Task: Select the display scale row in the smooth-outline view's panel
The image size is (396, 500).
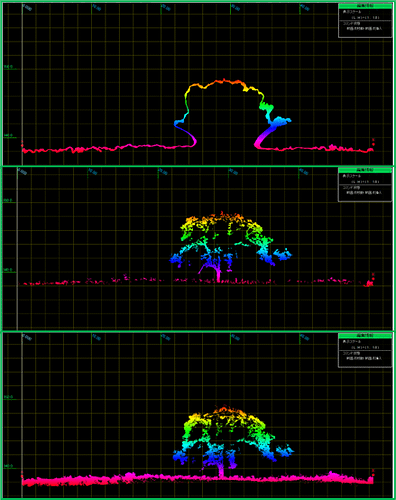Action: [365, 15]
